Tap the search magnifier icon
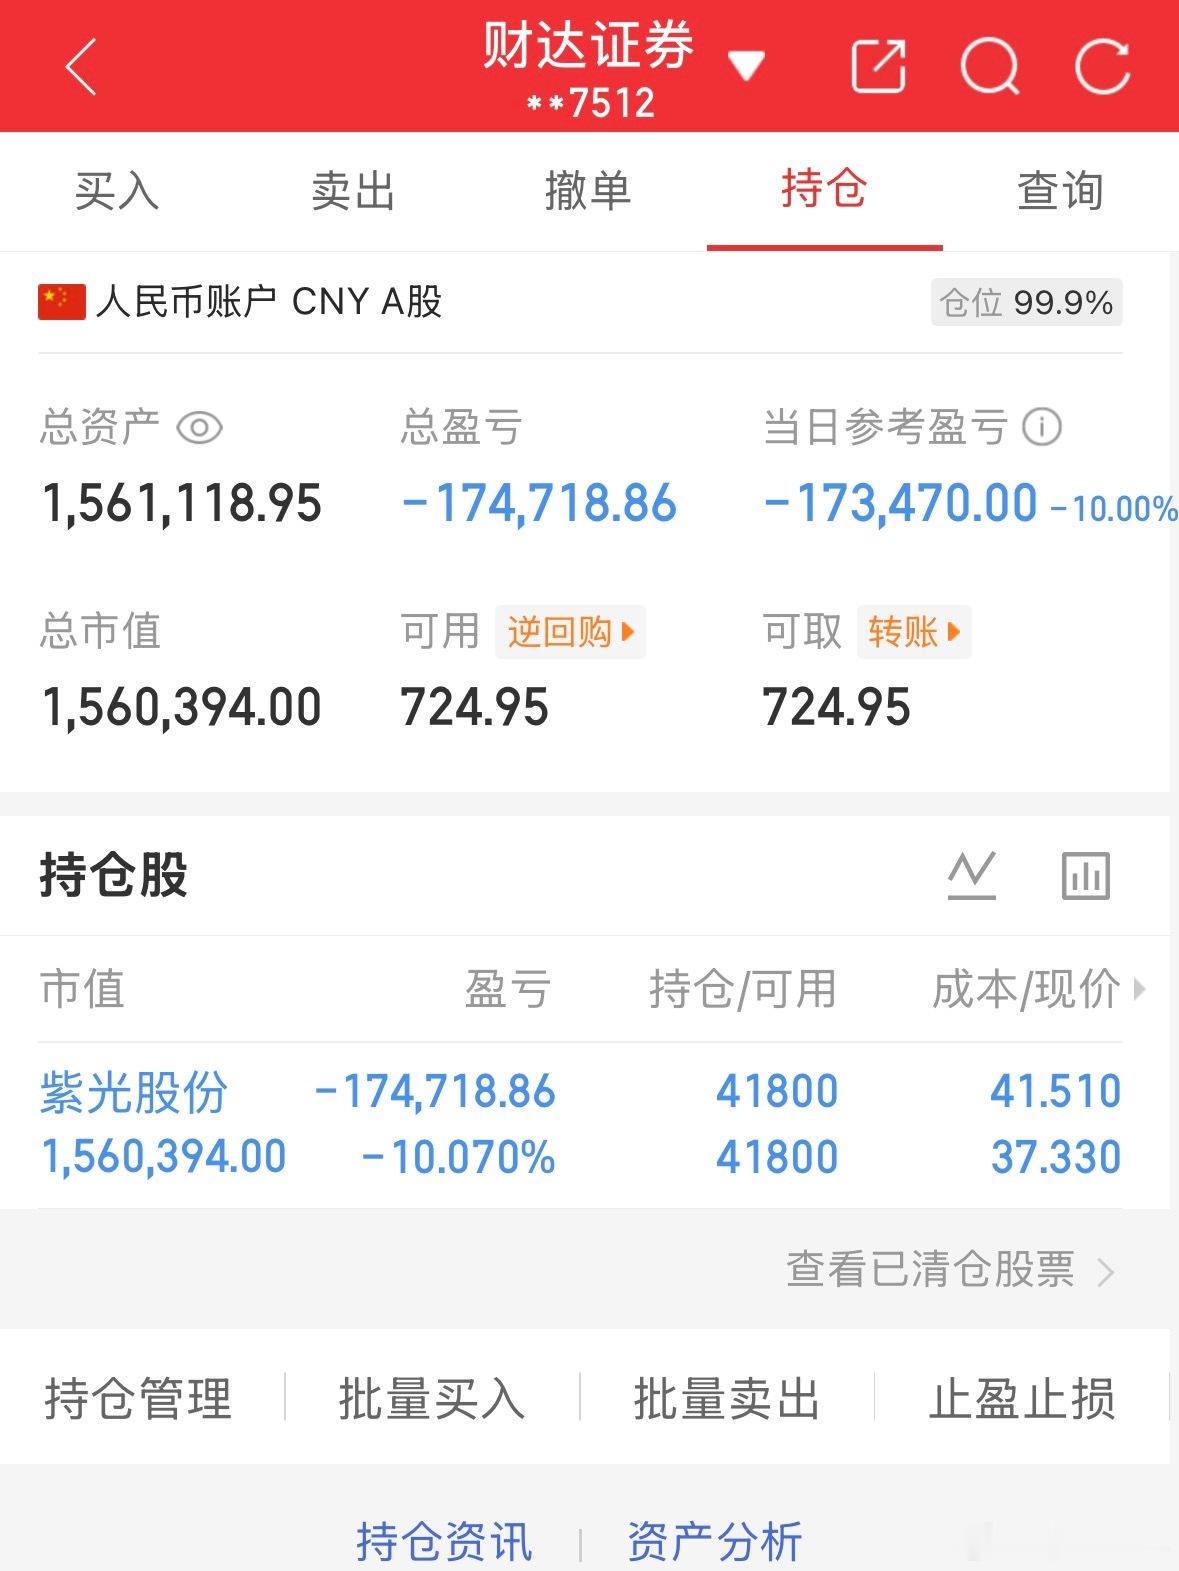Viewport: 1179px width, 1571px height. point(990,67)
